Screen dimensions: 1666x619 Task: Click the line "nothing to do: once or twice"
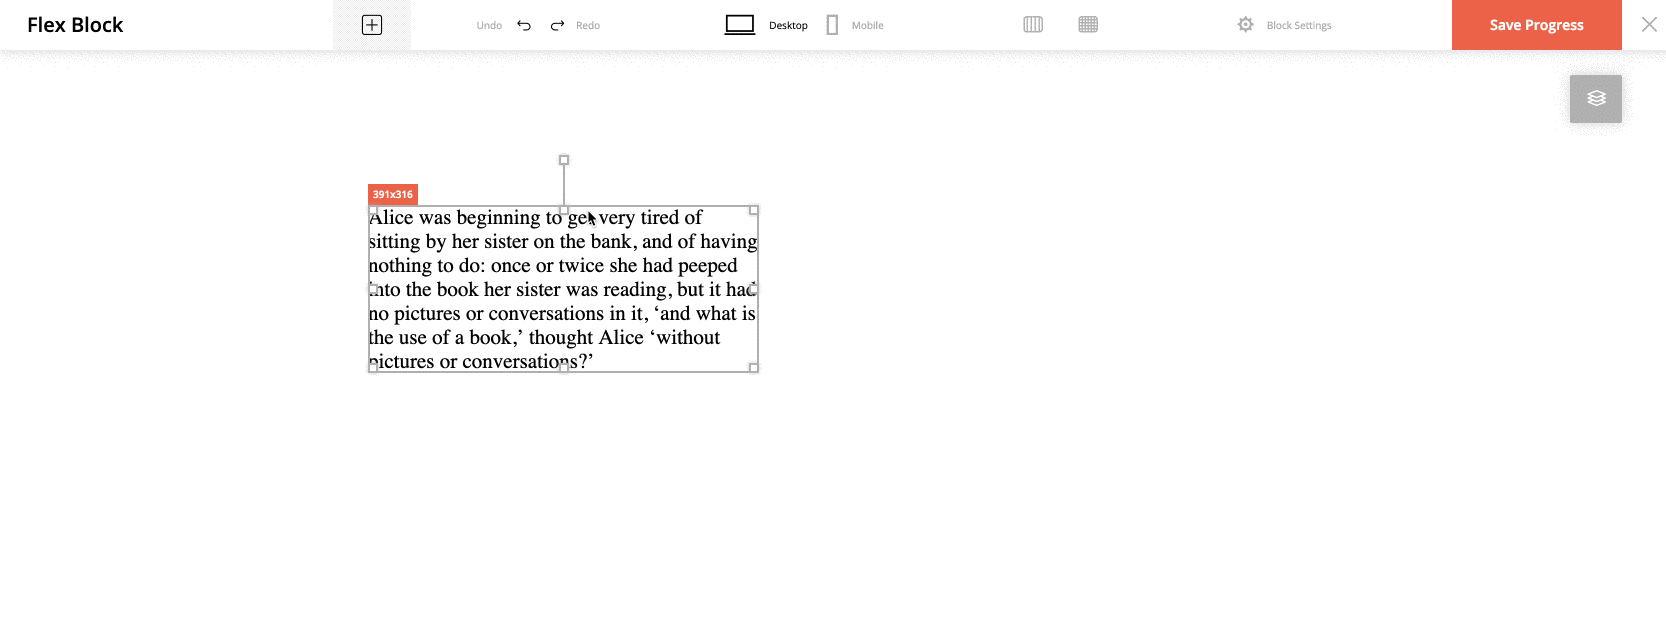[487, 266]
